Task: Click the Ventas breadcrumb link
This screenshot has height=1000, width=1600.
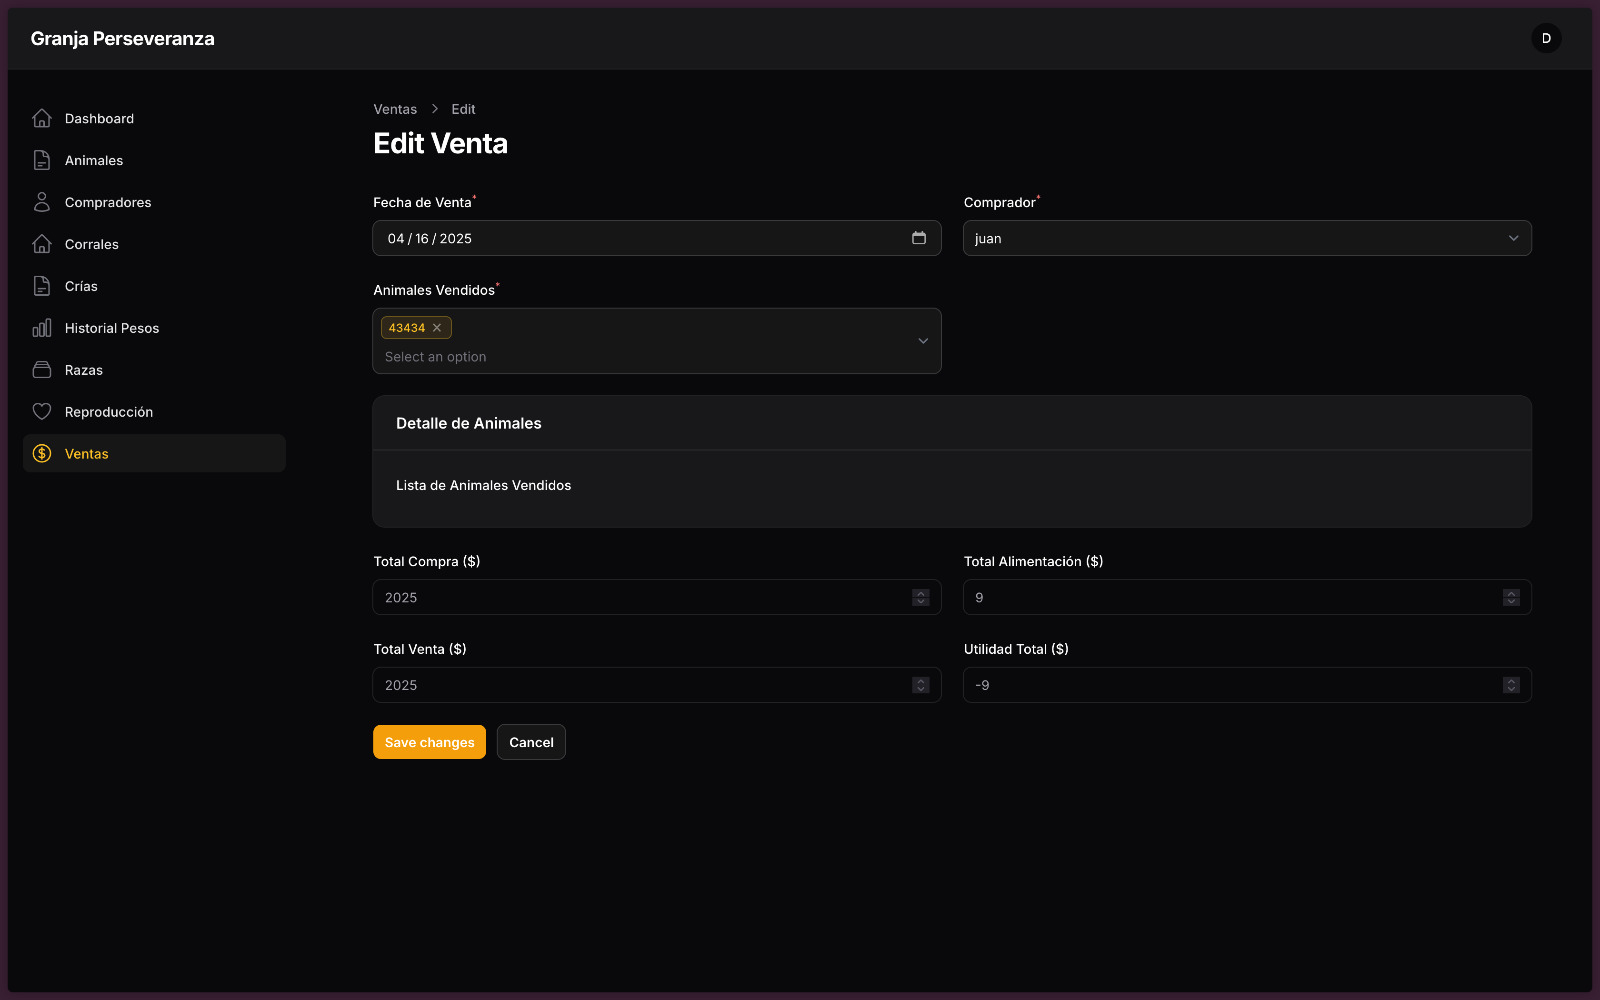Action: 395,109
